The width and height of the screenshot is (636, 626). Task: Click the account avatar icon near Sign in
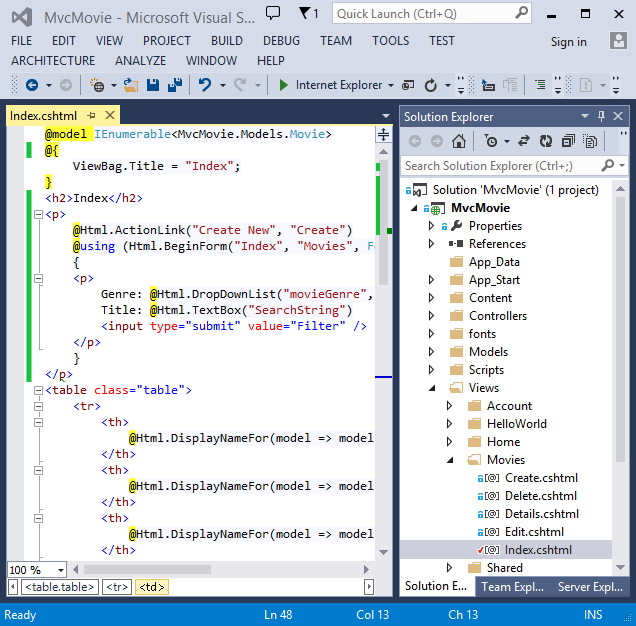pyautogui.click(x=618, y=41)
